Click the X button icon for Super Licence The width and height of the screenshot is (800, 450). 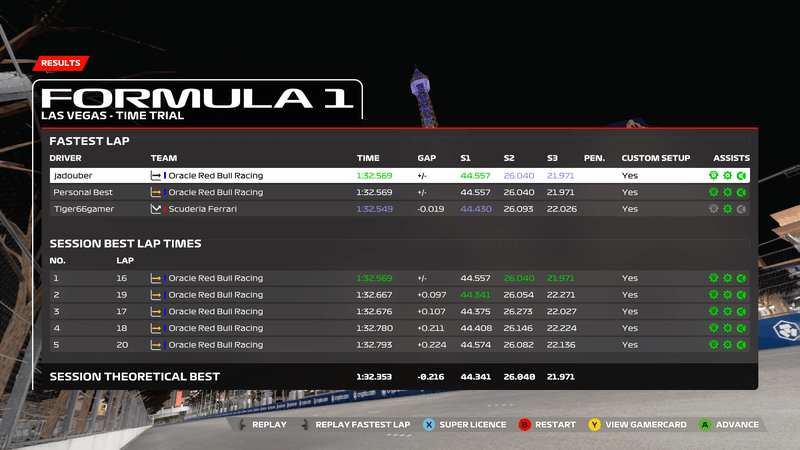tap(429, 424)
